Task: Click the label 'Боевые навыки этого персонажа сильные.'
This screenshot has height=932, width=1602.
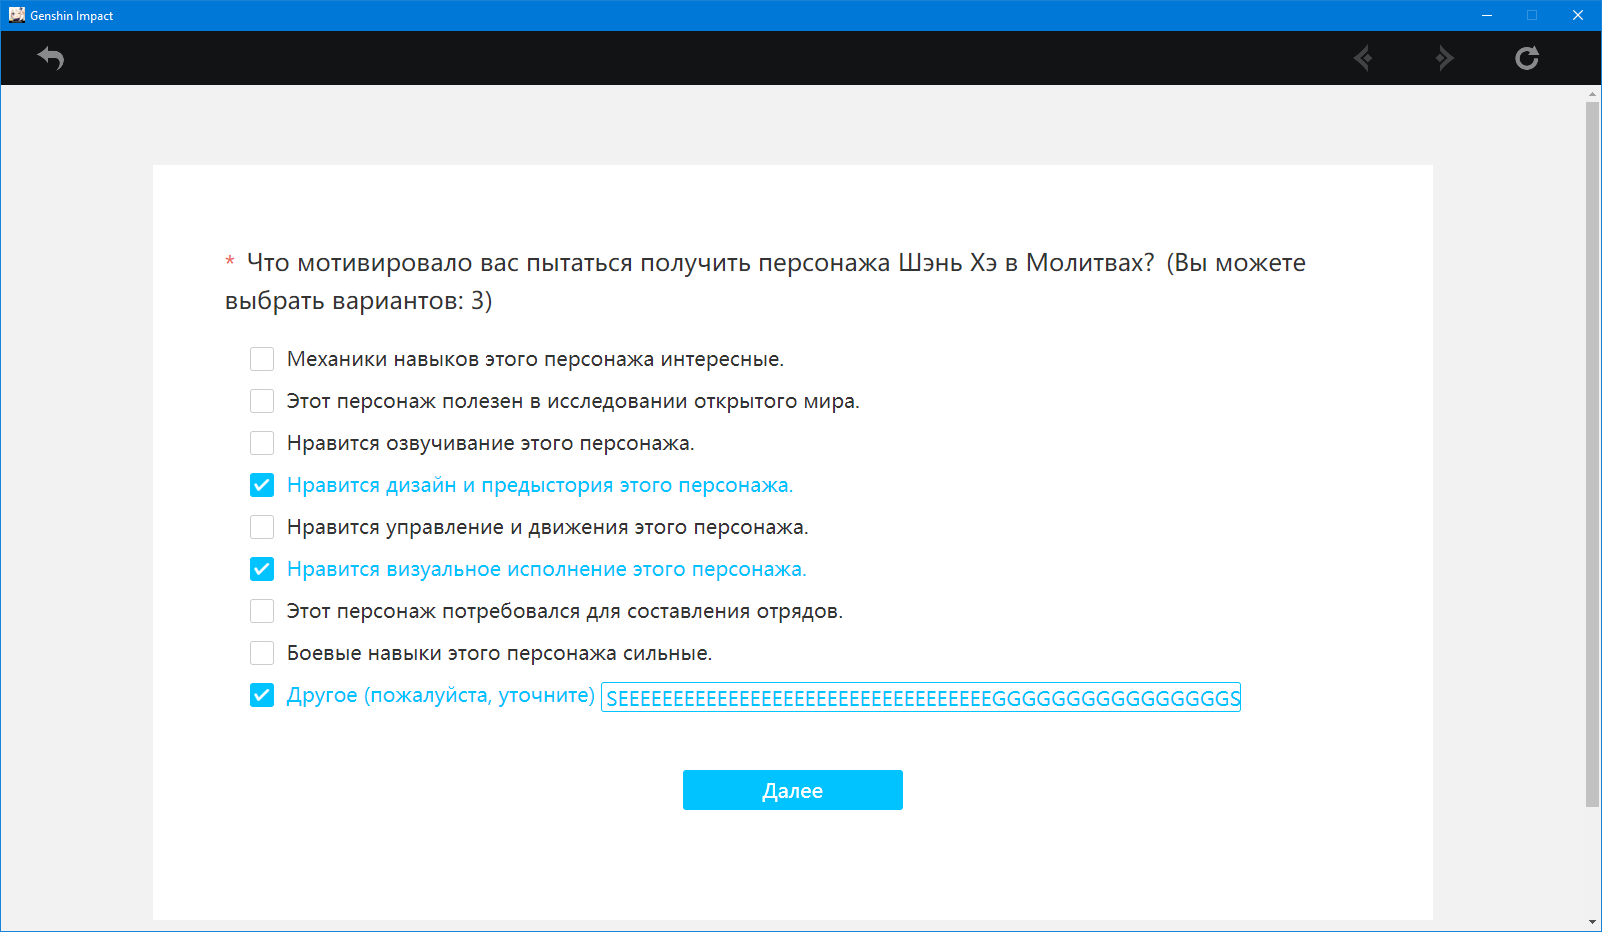Action: [500, 653]
